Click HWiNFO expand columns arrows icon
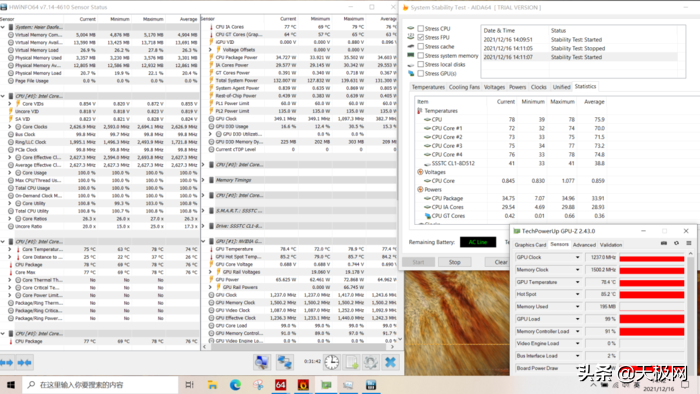 [x=7, y=363]
